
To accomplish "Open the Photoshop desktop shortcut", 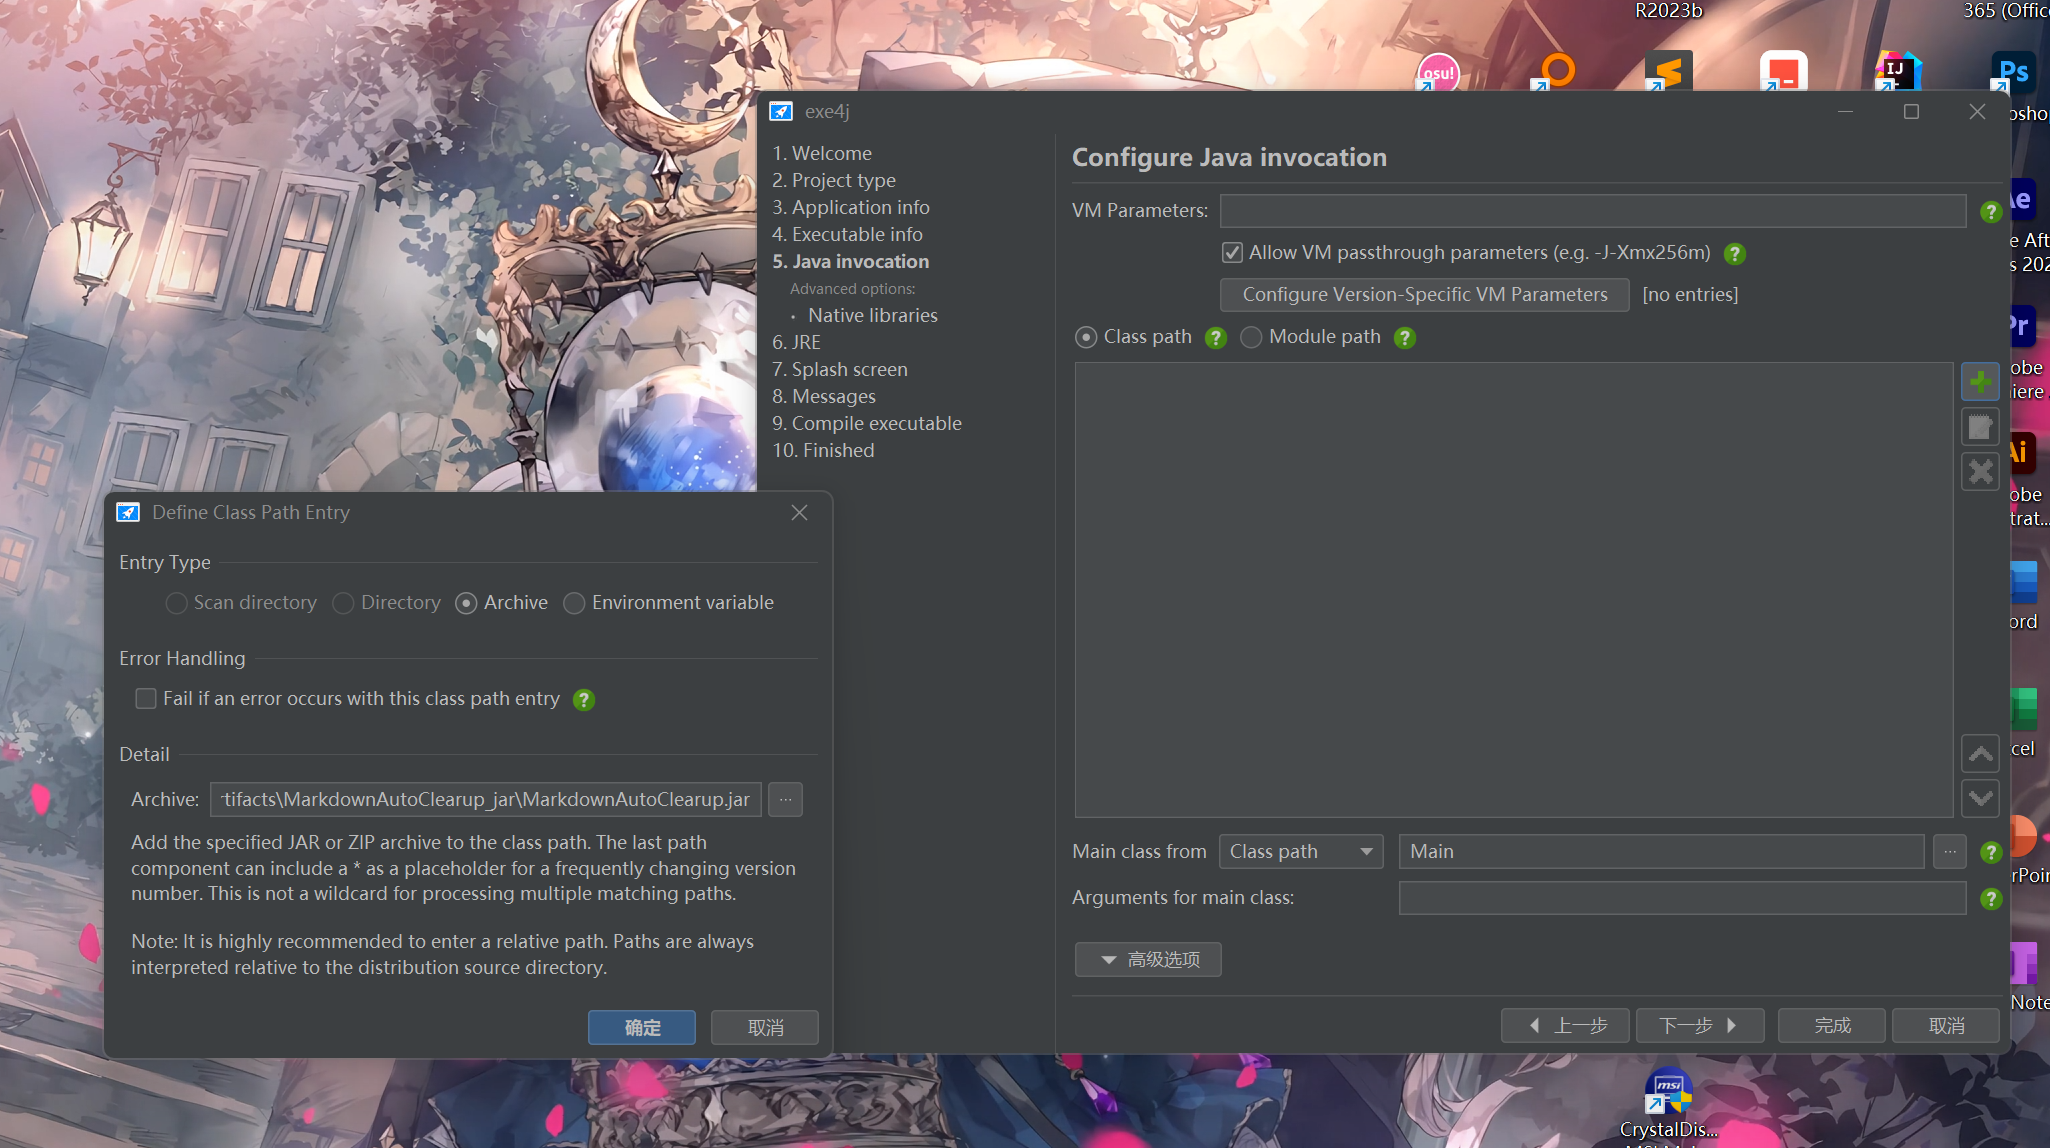I will coord(2012,72).
